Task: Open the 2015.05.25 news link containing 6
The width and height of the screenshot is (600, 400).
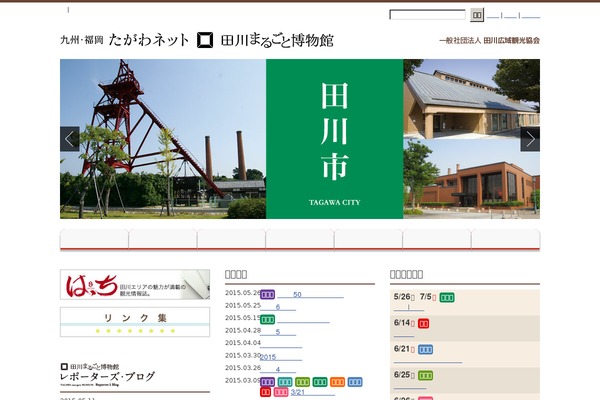Action: point(278,307)
